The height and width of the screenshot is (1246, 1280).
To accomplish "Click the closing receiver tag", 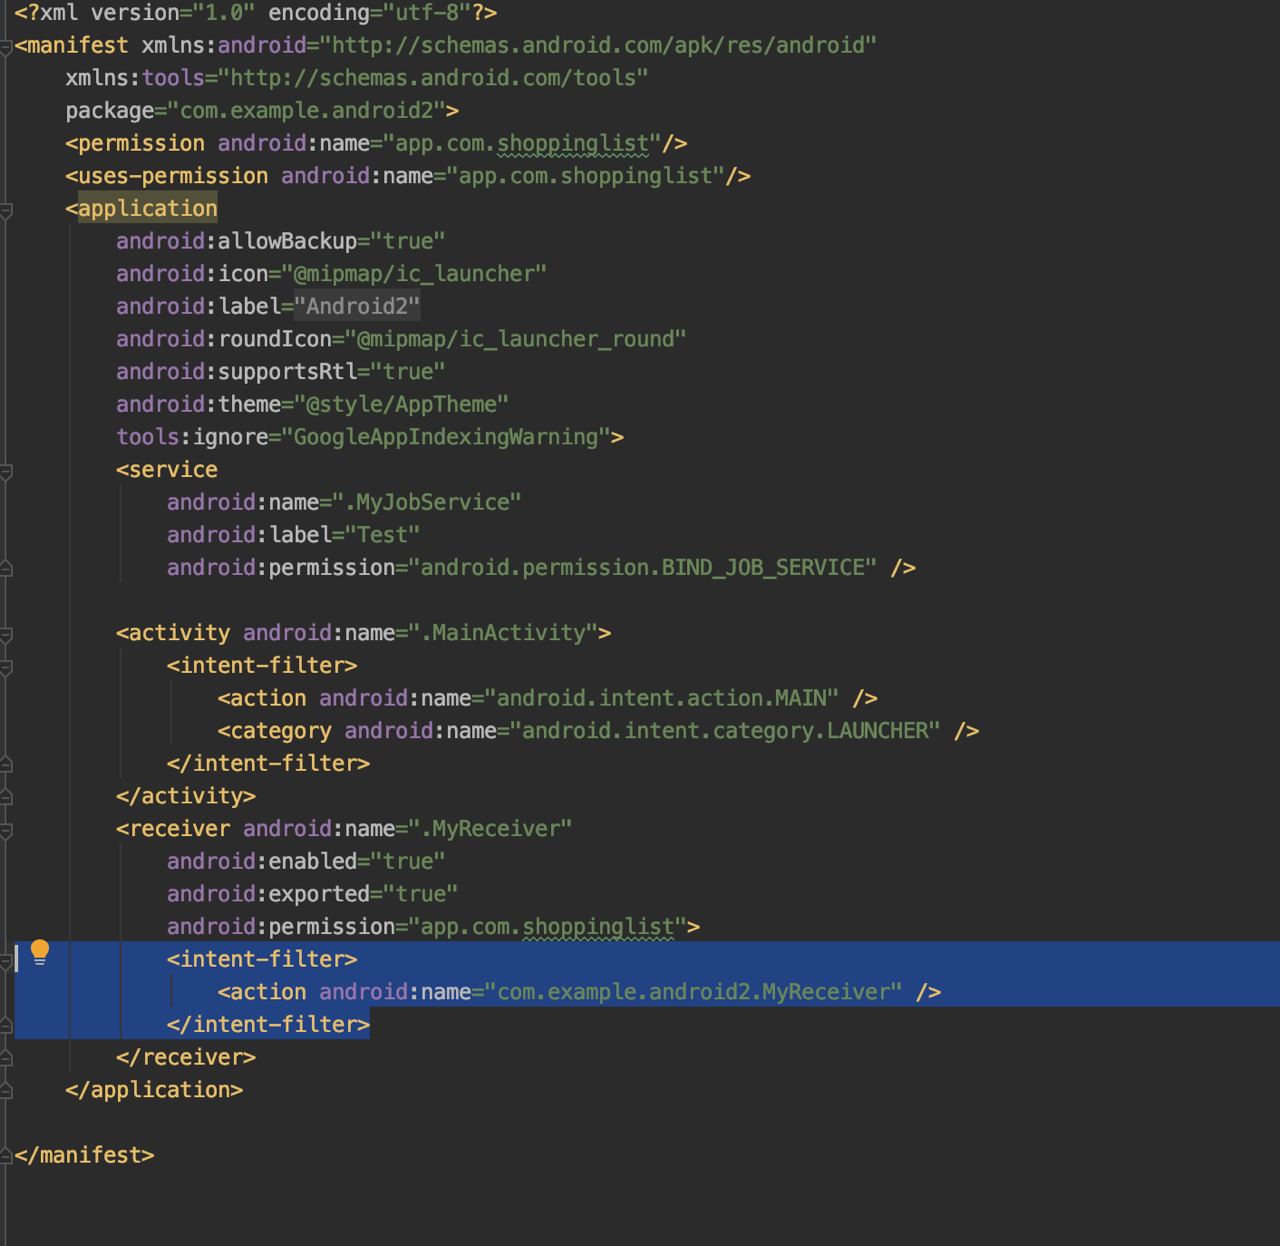I will click(x=186, y=1058).
